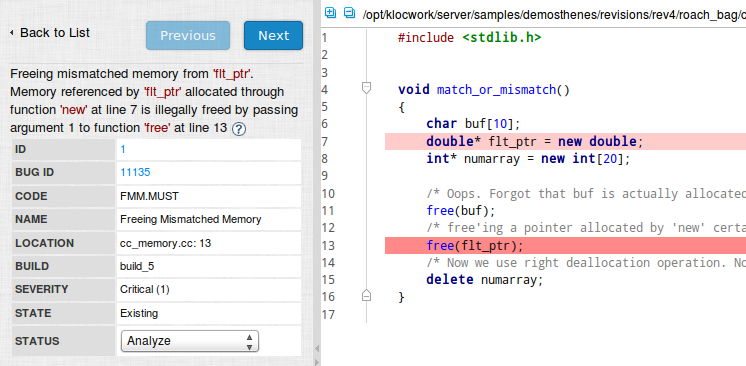Click highlighted line 13 free(flt_ptr)
This screenshot has height=366, width=746.
(x=565, y=246)
